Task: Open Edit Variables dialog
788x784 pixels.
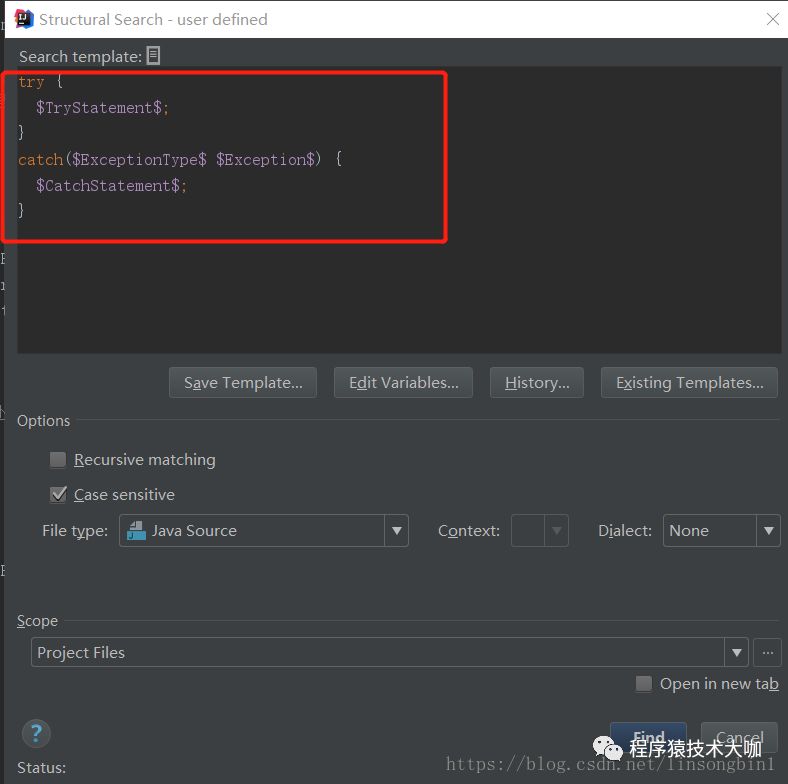Action: point(404,382)
